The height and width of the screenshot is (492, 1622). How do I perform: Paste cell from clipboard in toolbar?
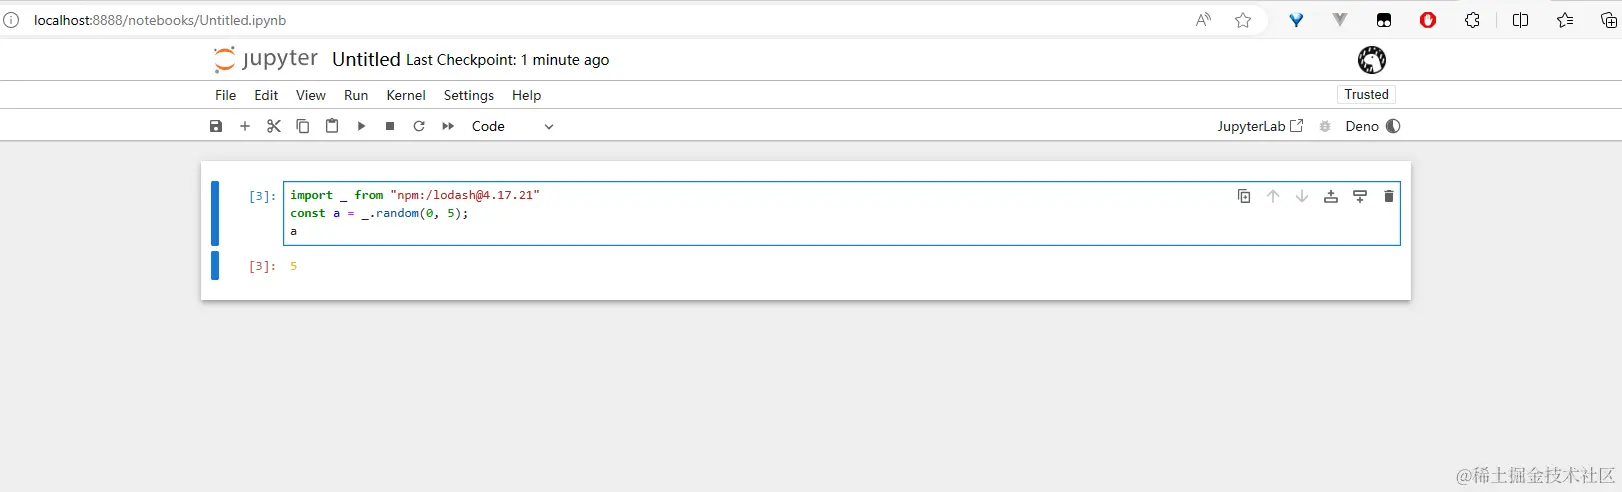tap(332, 126)
